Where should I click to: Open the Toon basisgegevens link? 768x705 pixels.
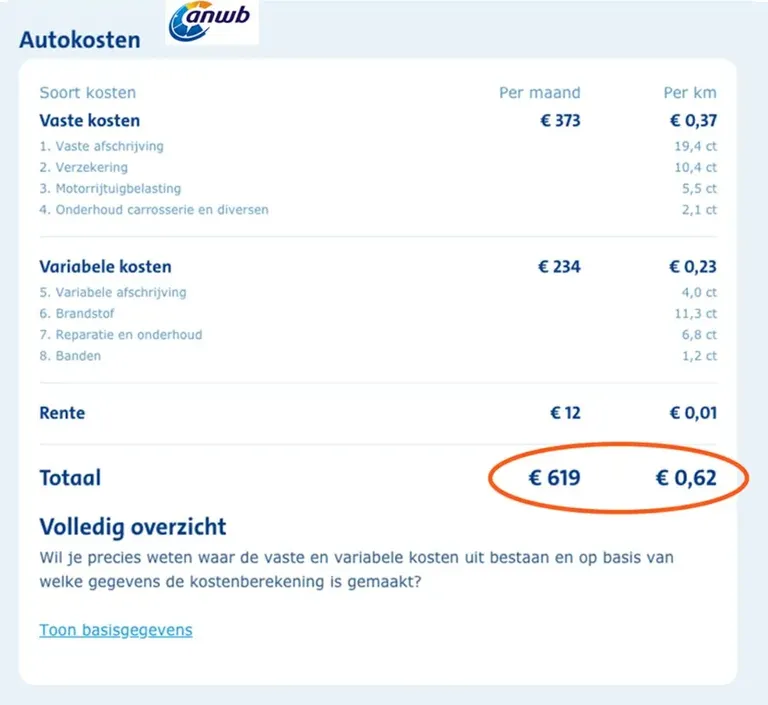pyautogui.click(x=116, y=630)
